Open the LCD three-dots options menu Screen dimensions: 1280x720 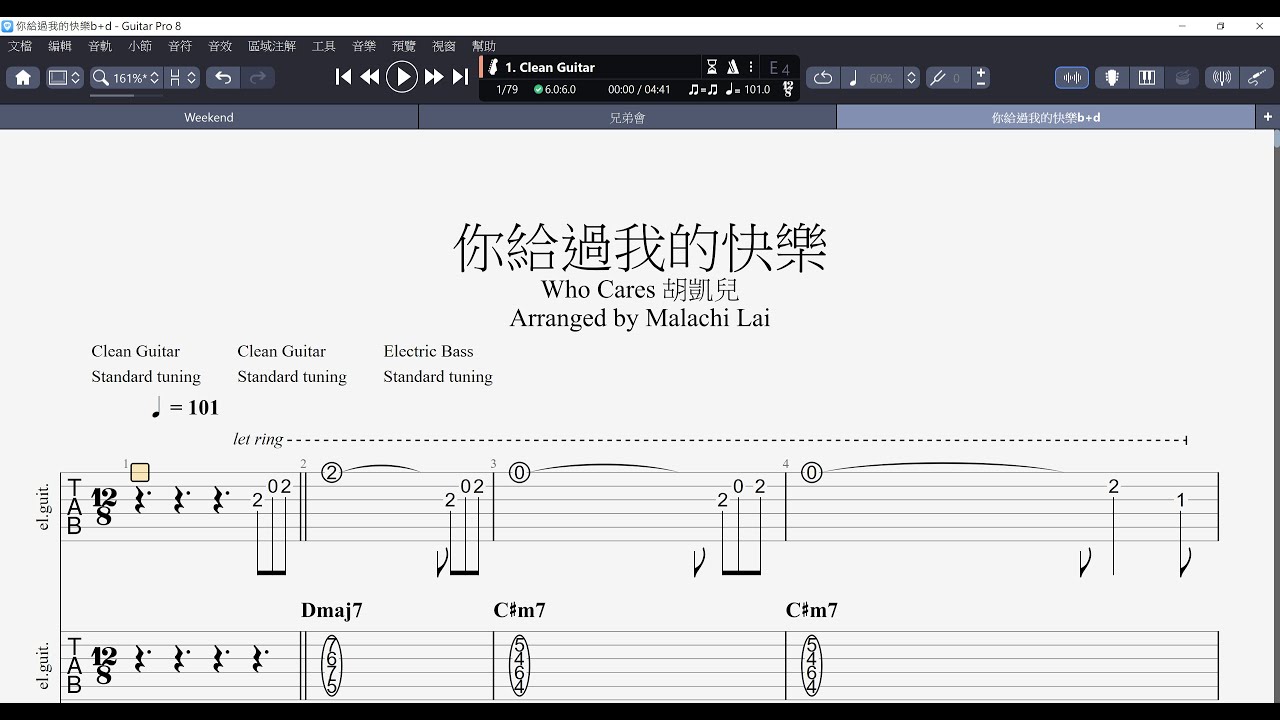tap(751, 67)
